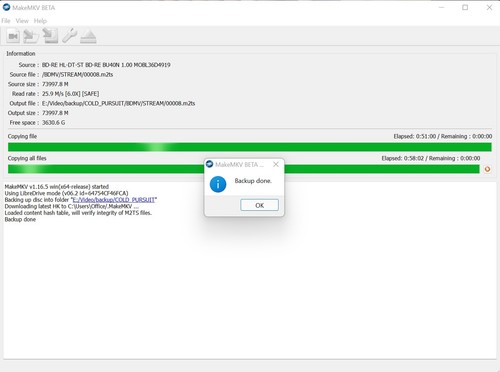Click the open disc toolbar icon

pos(31,36)
